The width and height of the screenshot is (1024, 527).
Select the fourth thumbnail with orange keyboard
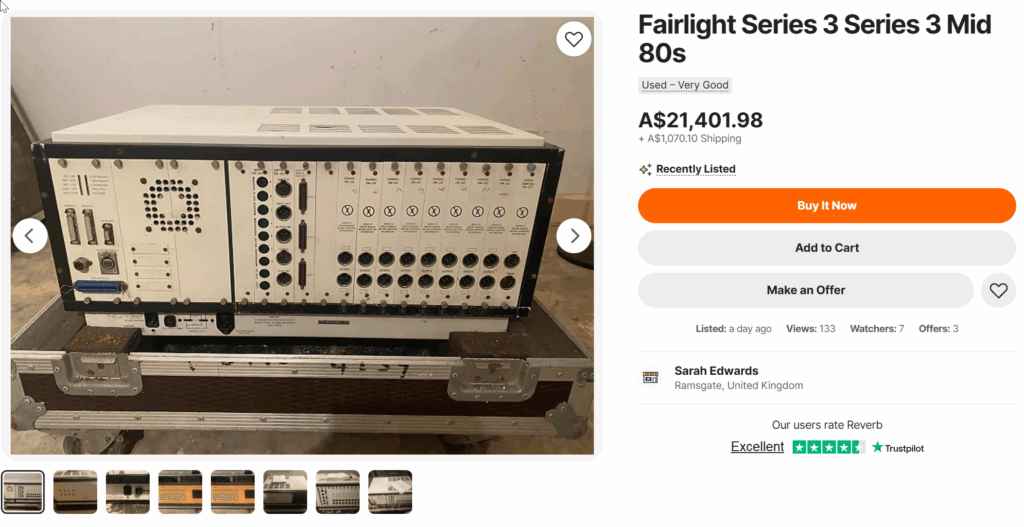tap(180, 491)
